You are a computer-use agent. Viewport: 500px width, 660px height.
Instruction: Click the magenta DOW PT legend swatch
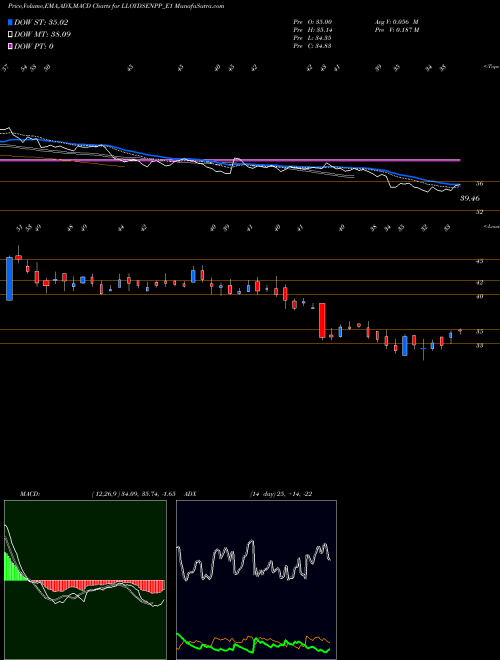coord(10,46)
